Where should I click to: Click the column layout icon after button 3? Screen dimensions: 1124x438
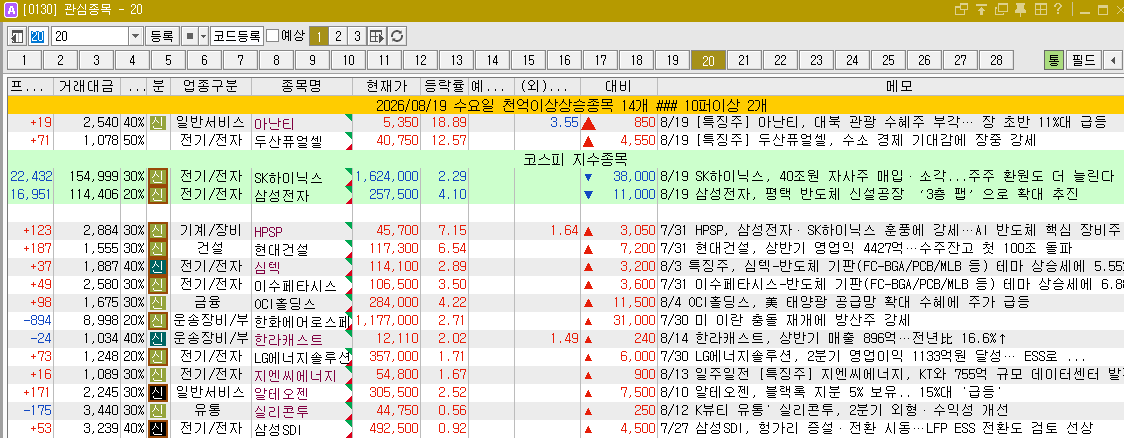tap(377, 36)
